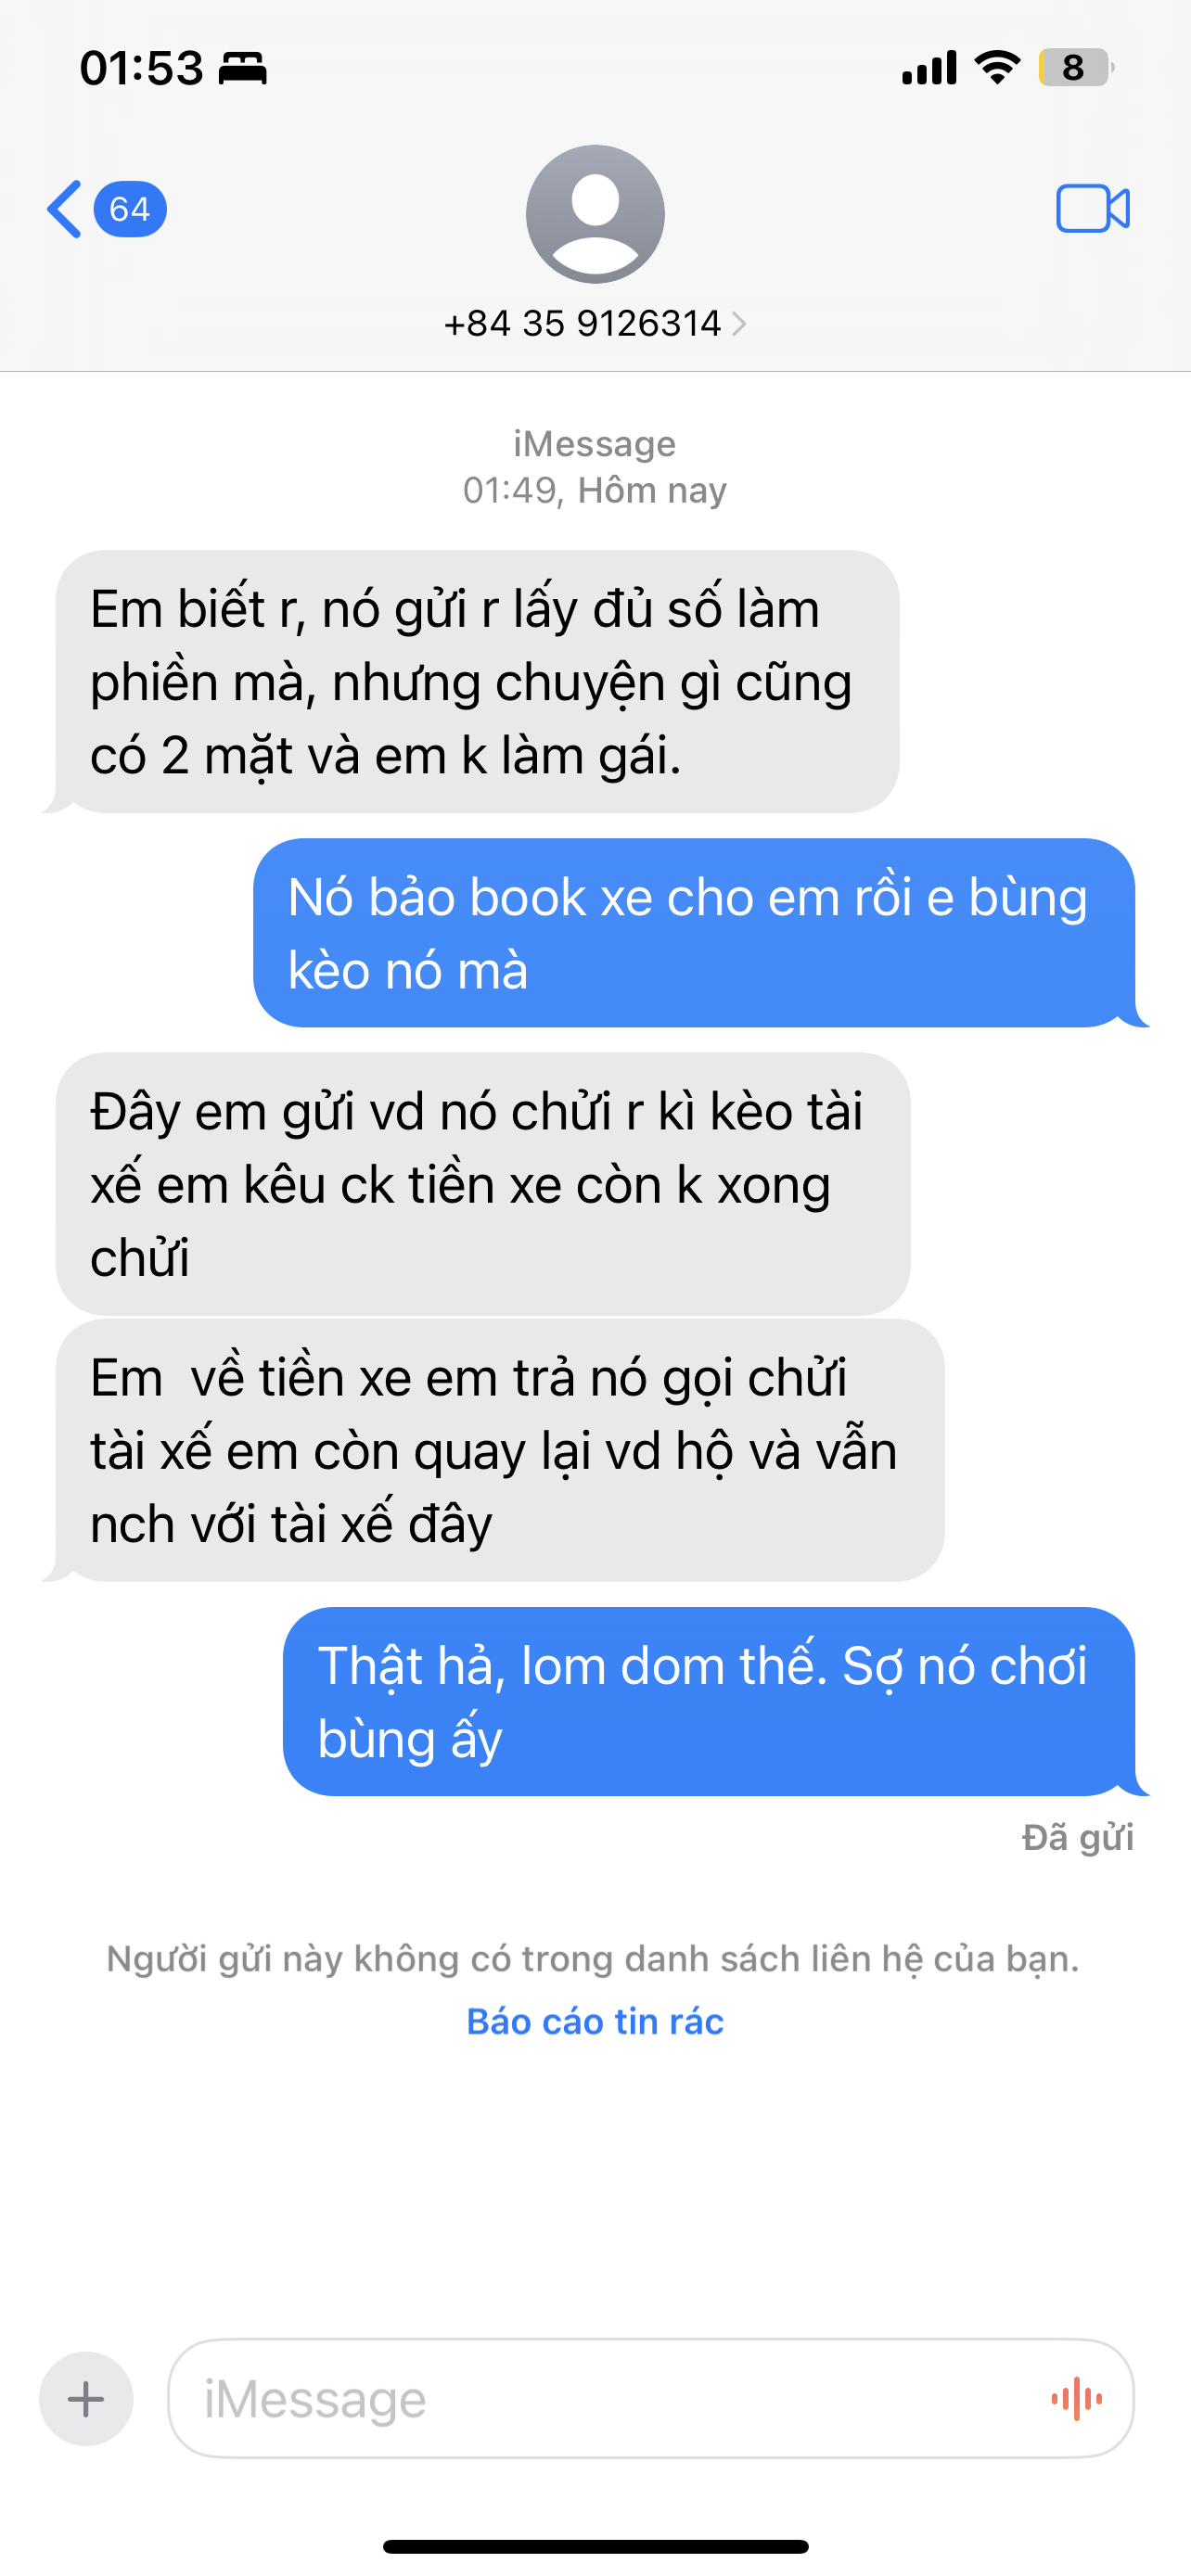Tap the blue bubble 'Nó bảo book xe'
The height and width of the screenshot is (2576, 1191).
(694, 933)
